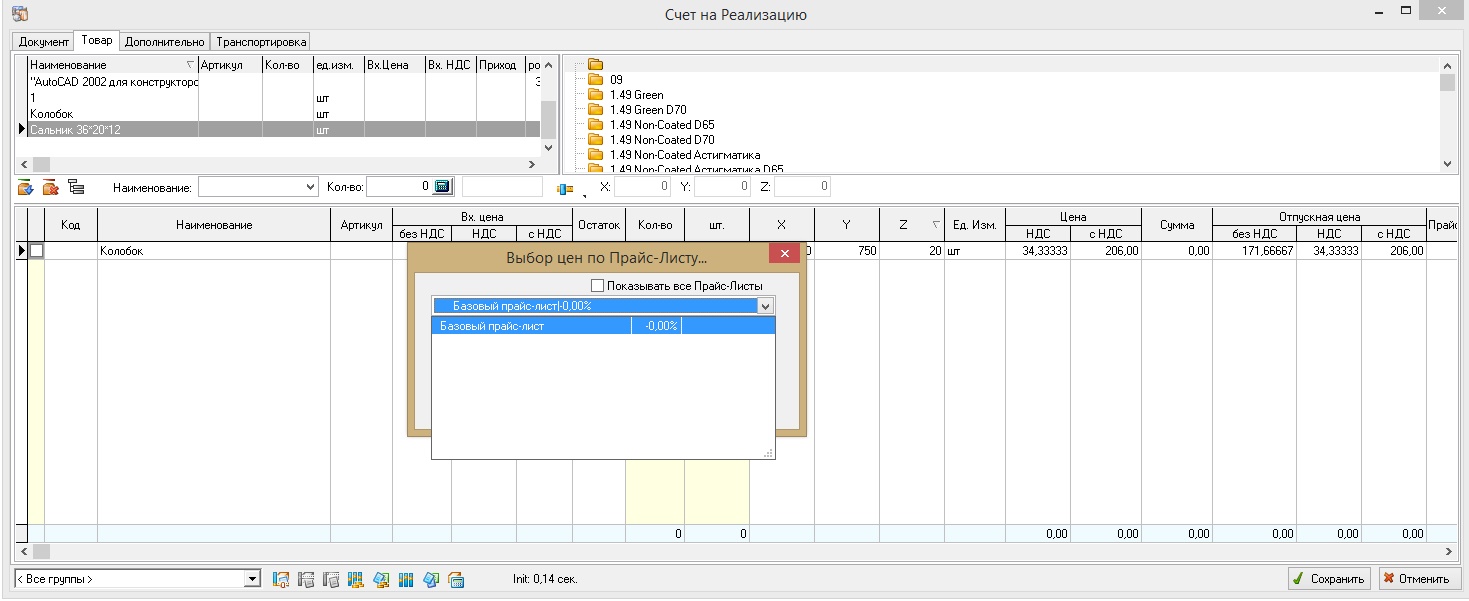Open the Все группы dropdown list

[252, 579]
